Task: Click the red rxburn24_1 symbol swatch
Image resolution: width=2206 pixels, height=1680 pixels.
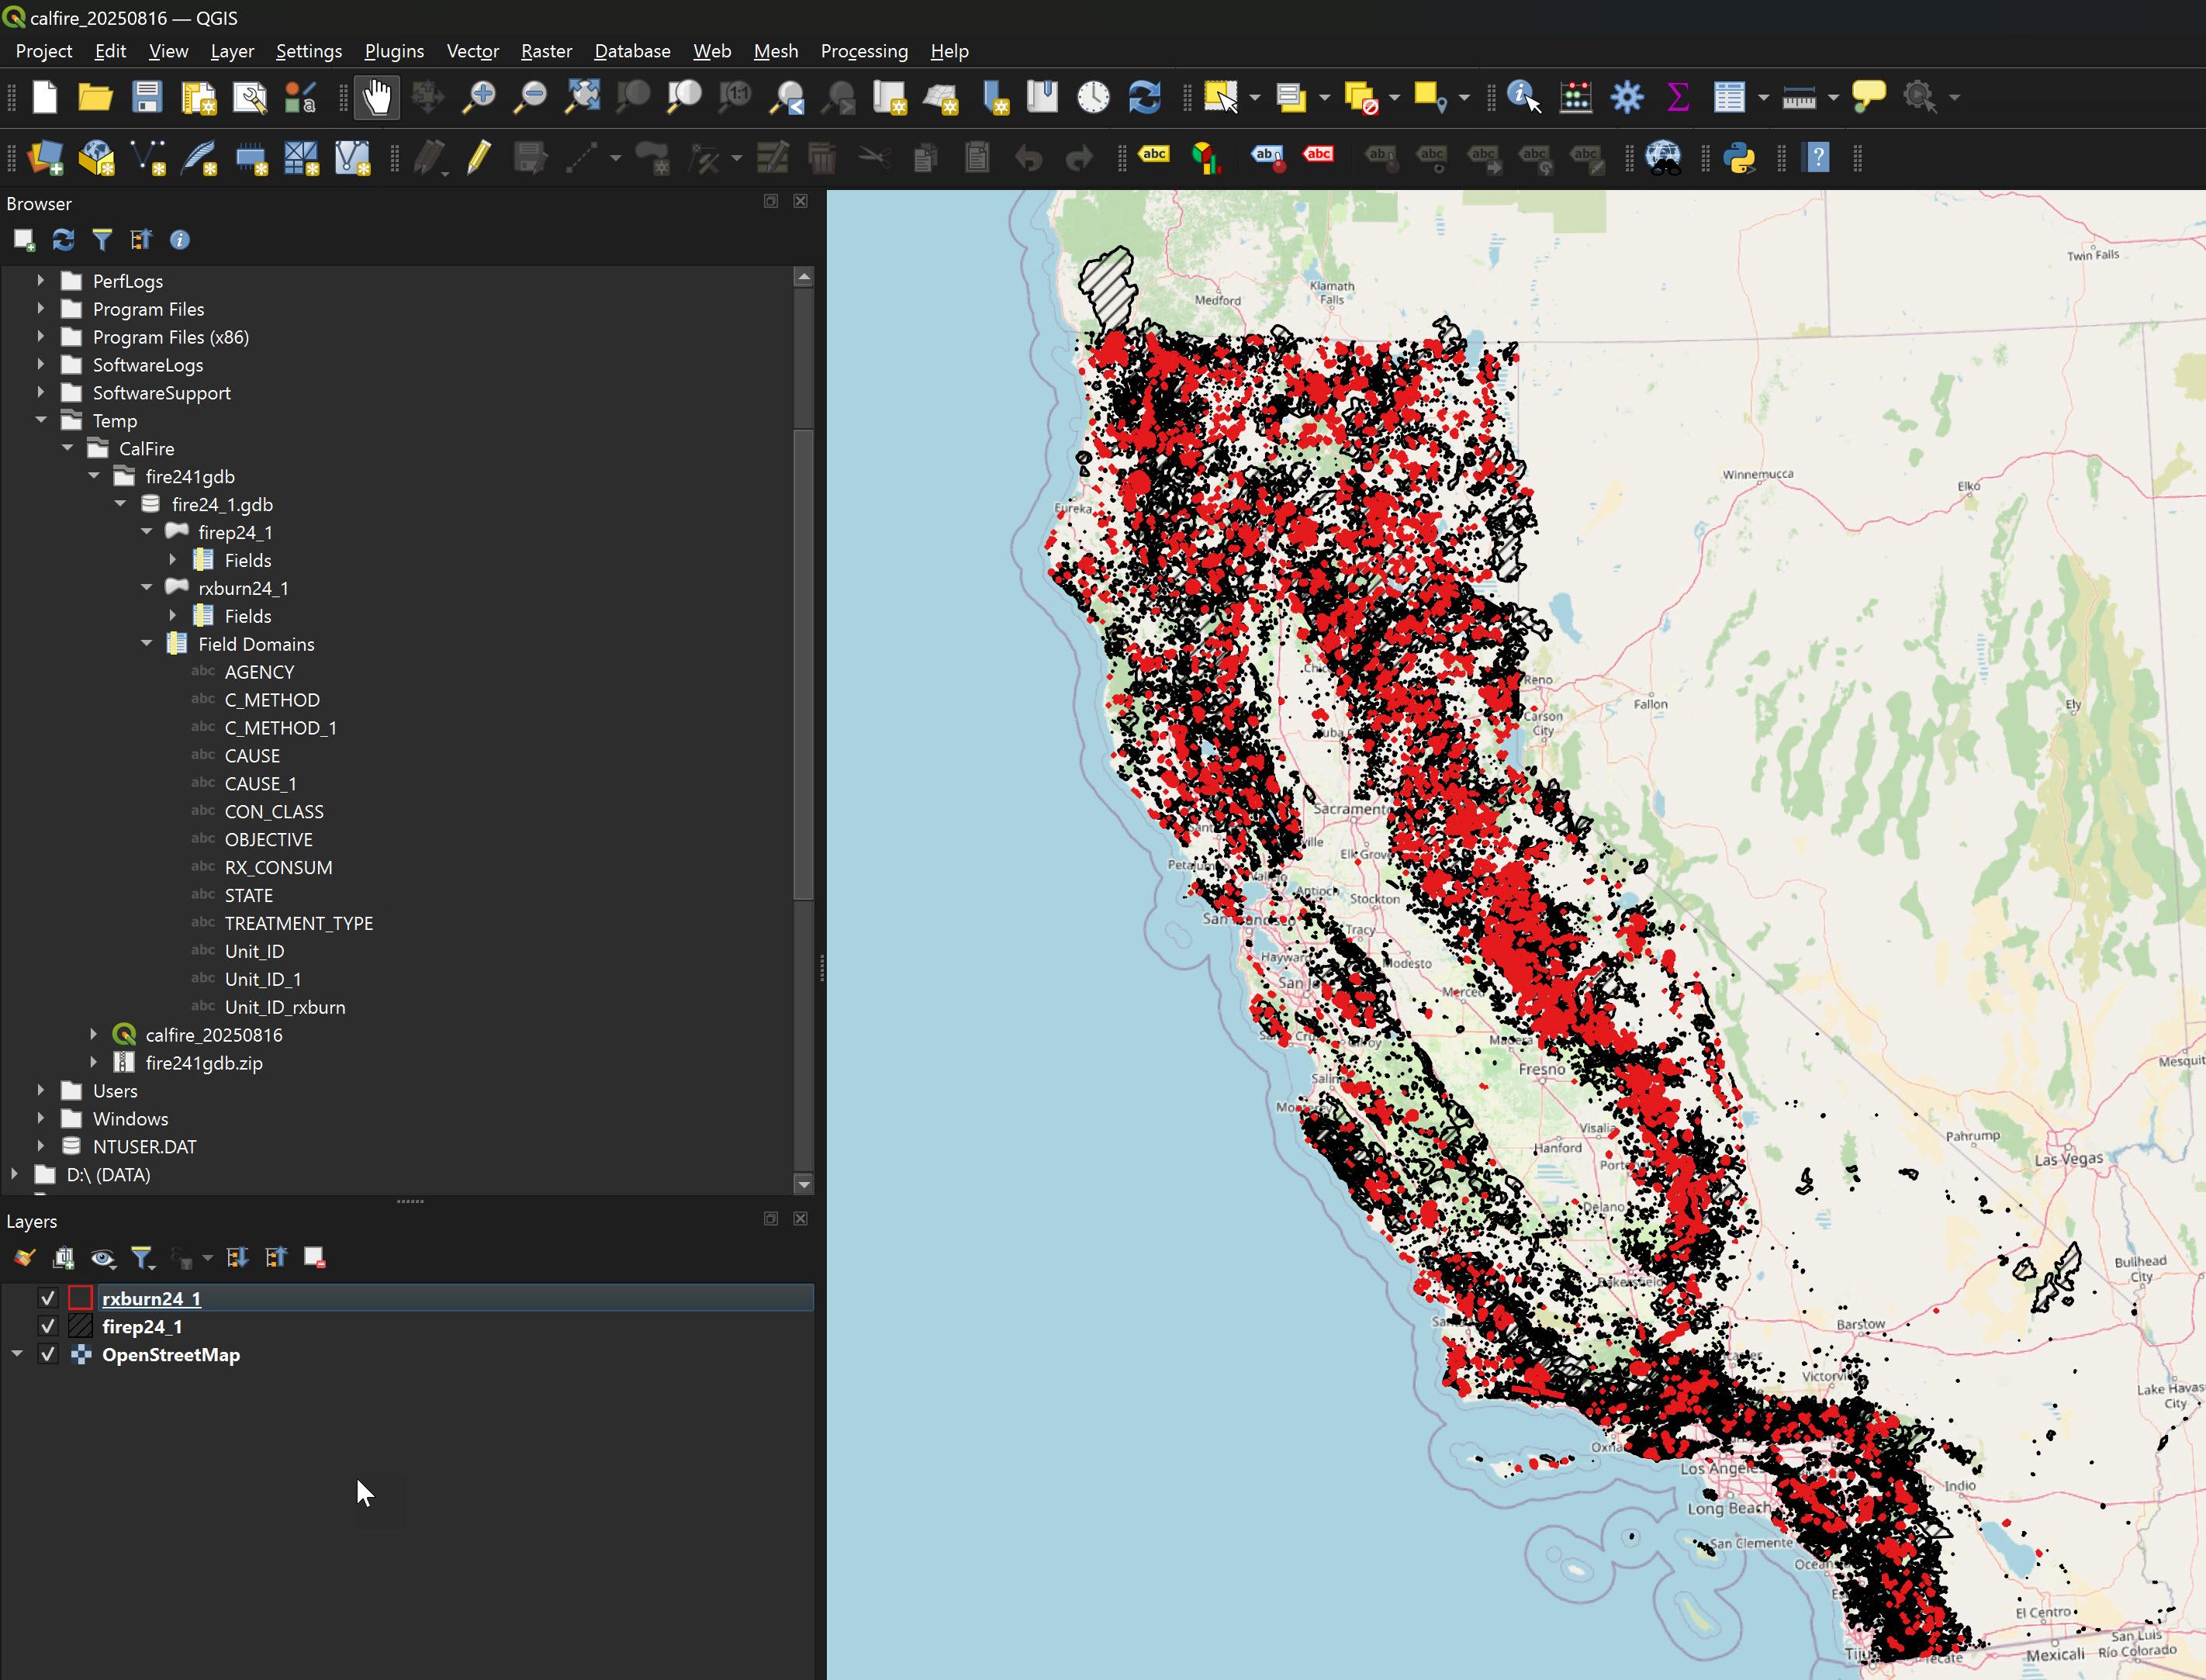Action: click(81, 1298)
